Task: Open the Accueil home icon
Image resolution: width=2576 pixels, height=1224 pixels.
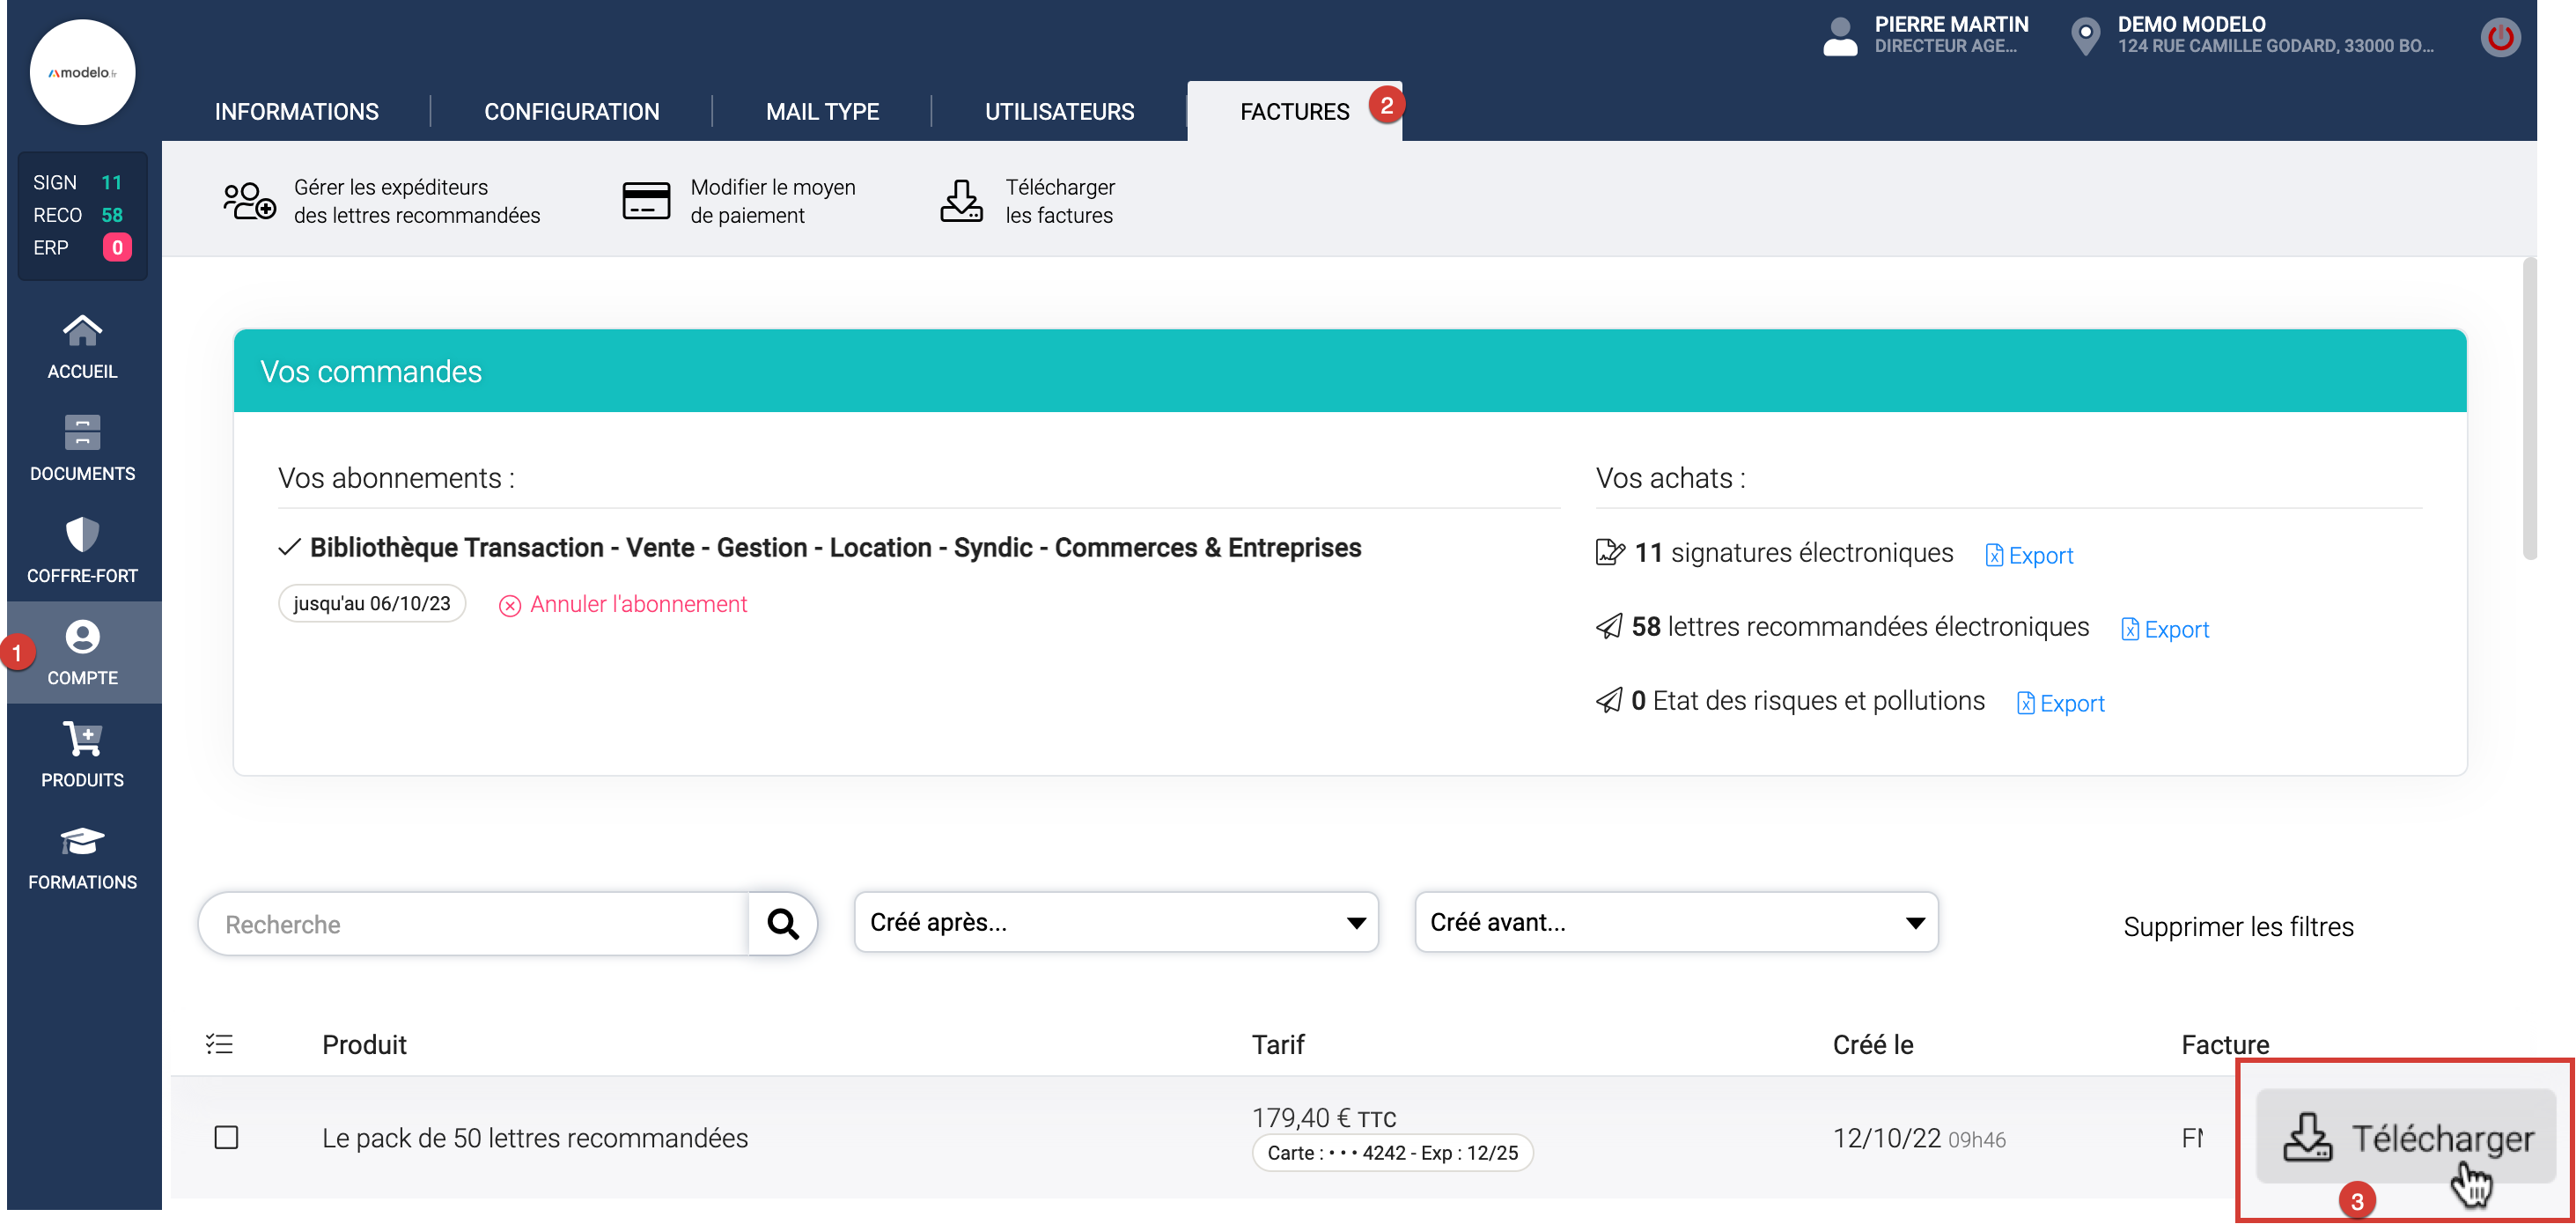Action: [82, 345]
